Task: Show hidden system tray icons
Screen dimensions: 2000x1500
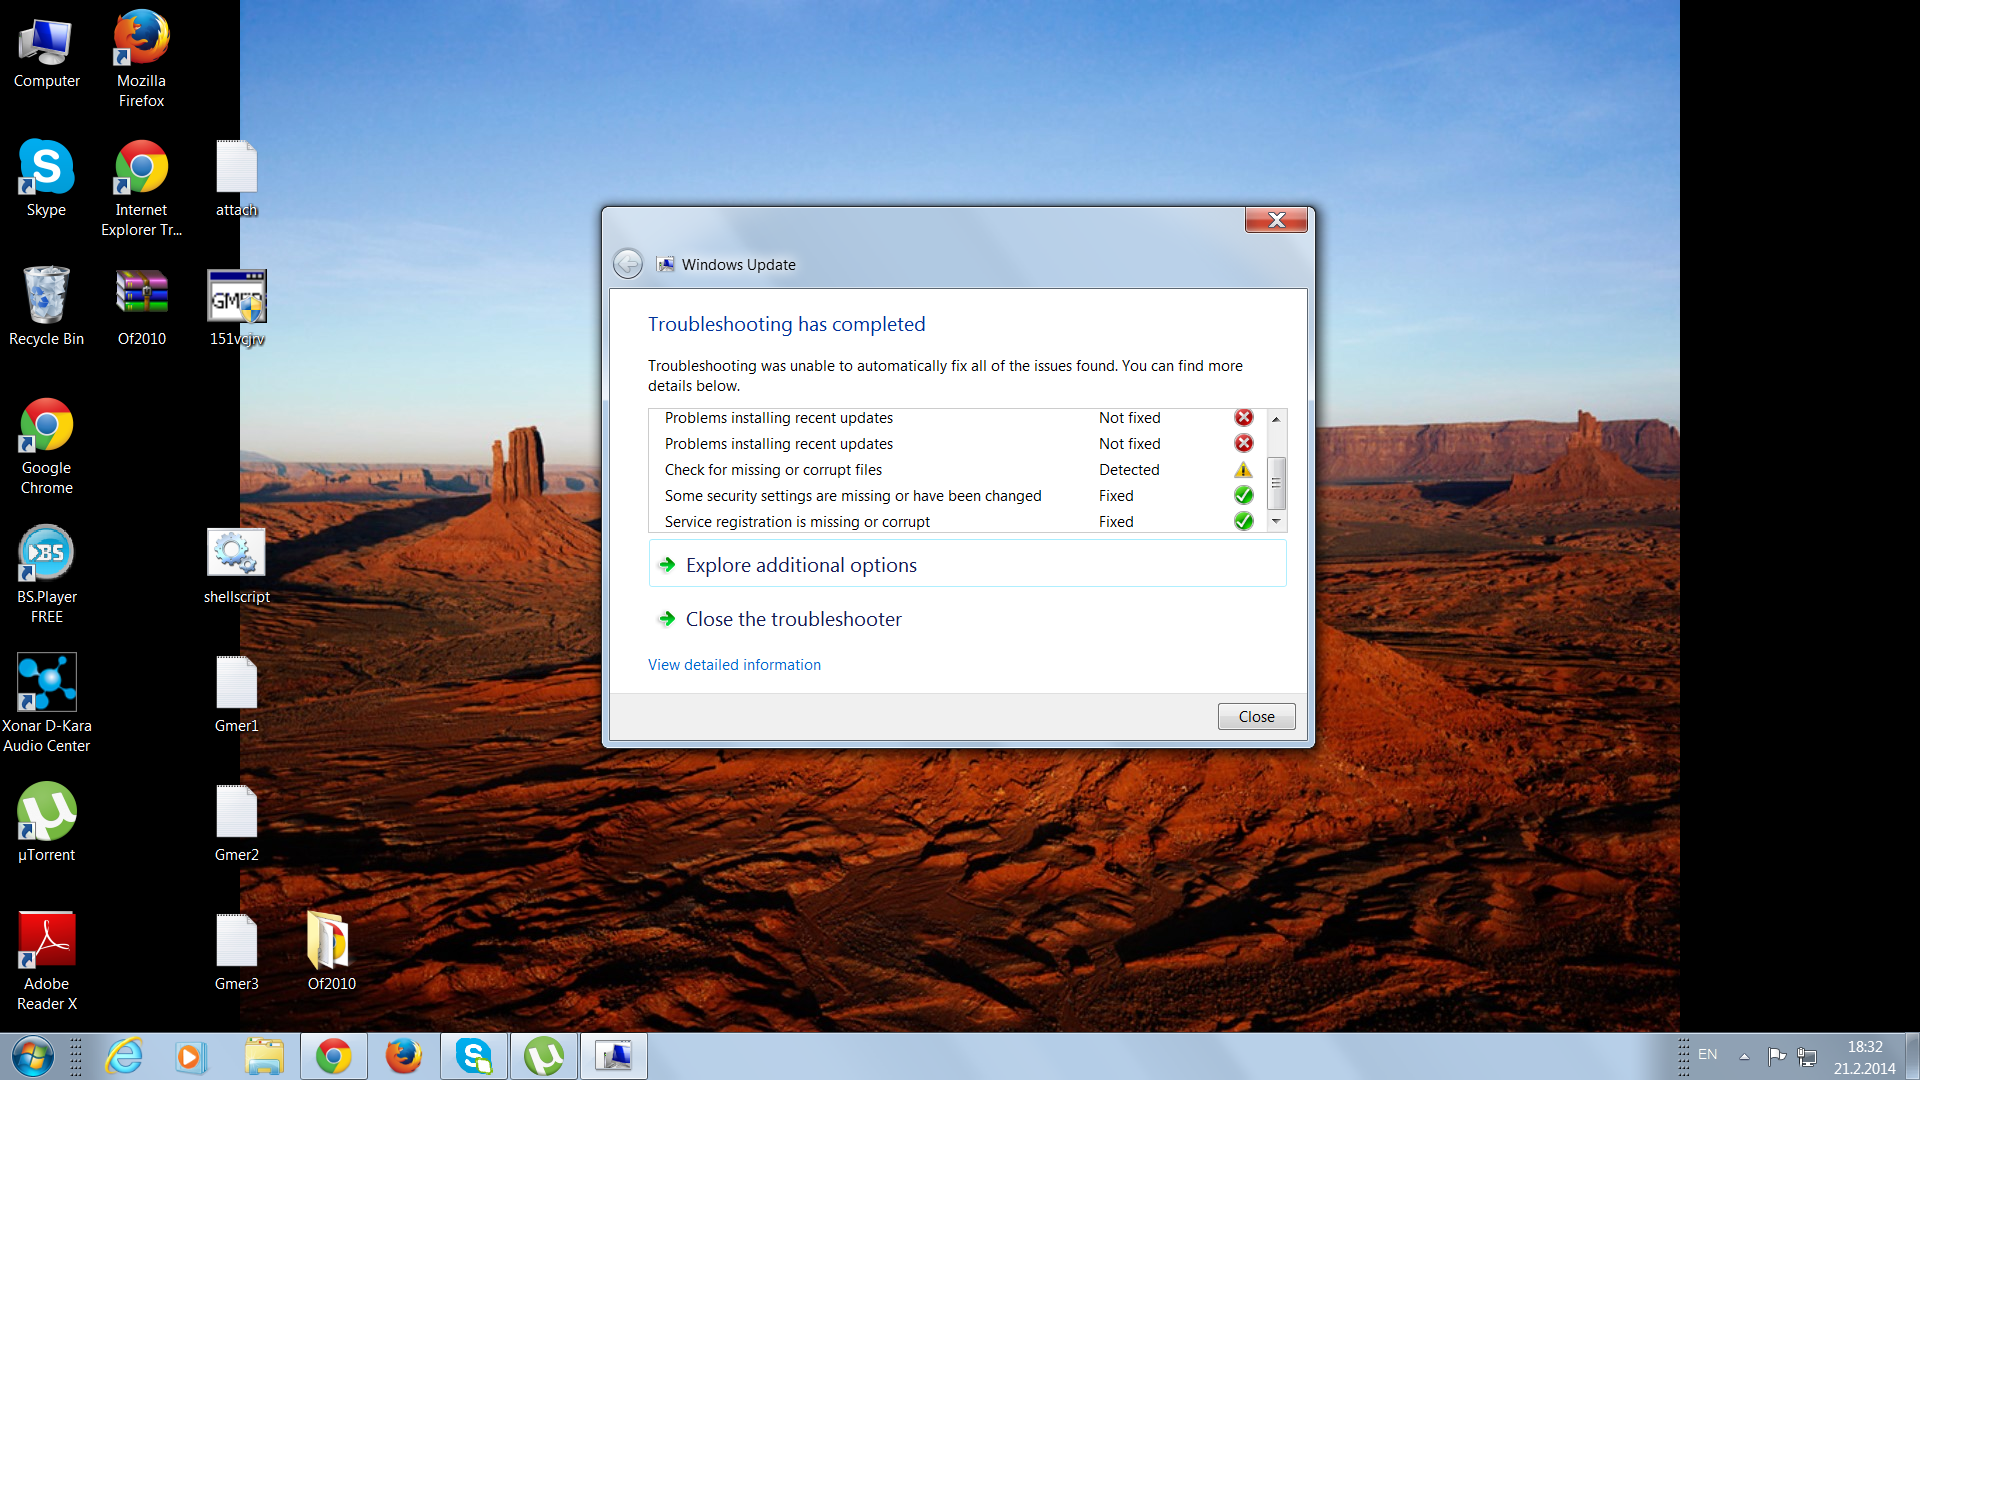Action: click(1744, 1056)
